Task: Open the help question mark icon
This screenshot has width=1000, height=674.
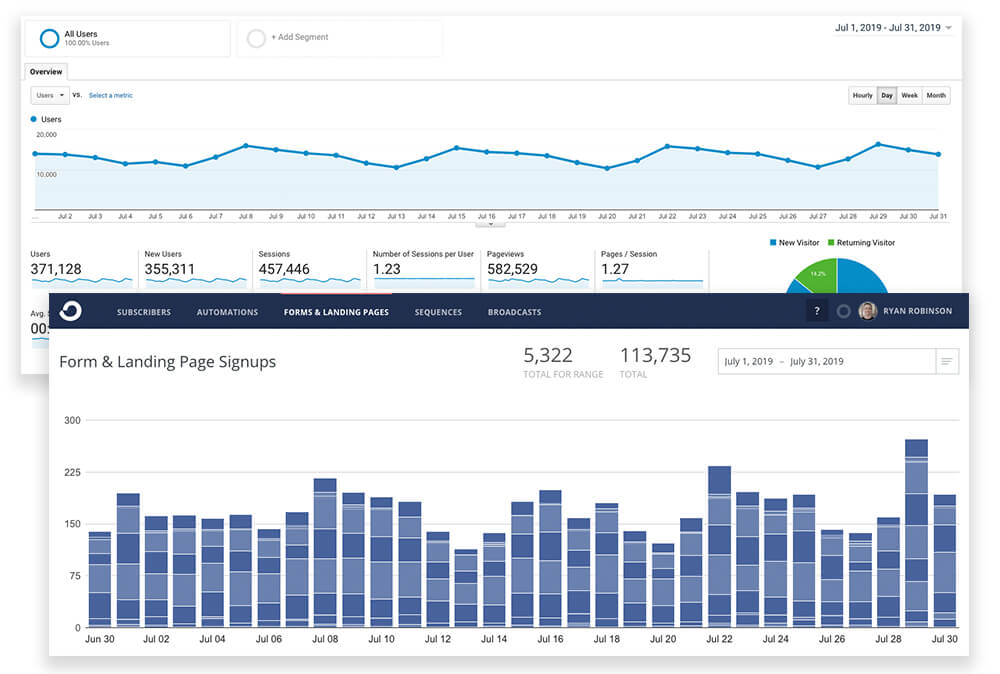Action: pos(816,310)
